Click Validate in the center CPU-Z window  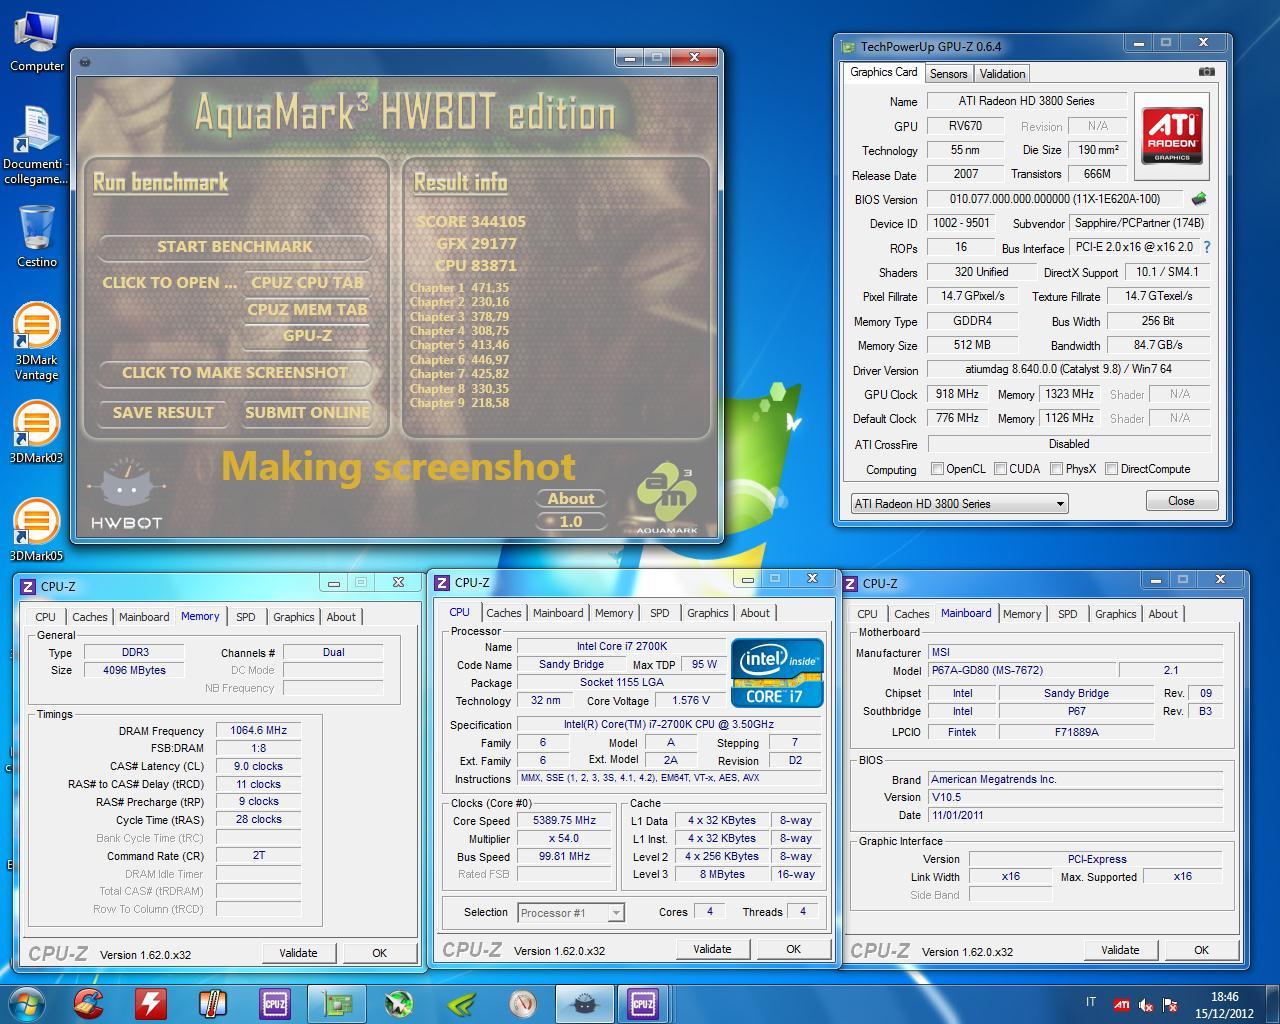(x=712, y=949)
